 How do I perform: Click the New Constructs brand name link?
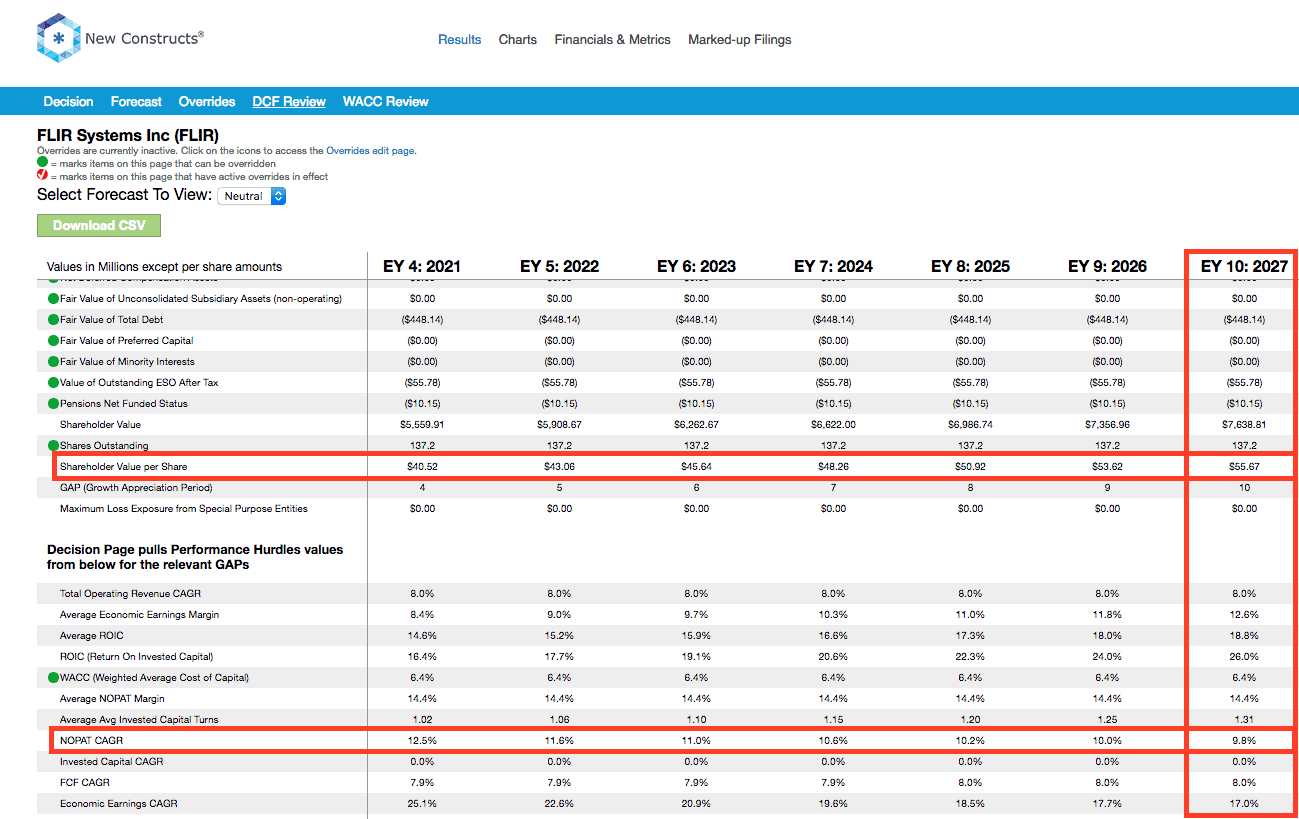pyautogui.click(x=144, y=39)
